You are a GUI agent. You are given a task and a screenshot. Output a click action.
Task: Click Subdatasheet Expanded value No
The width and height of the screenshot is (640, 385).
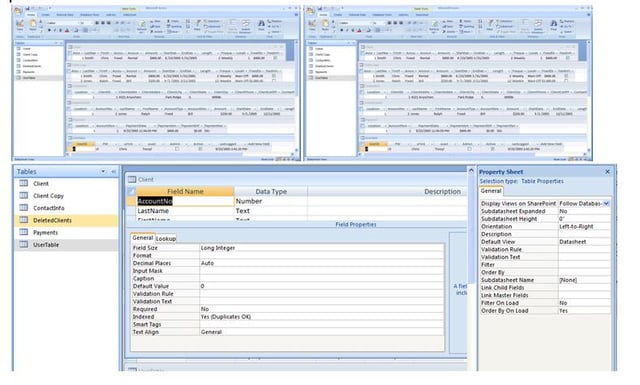[x=584, y=211]
